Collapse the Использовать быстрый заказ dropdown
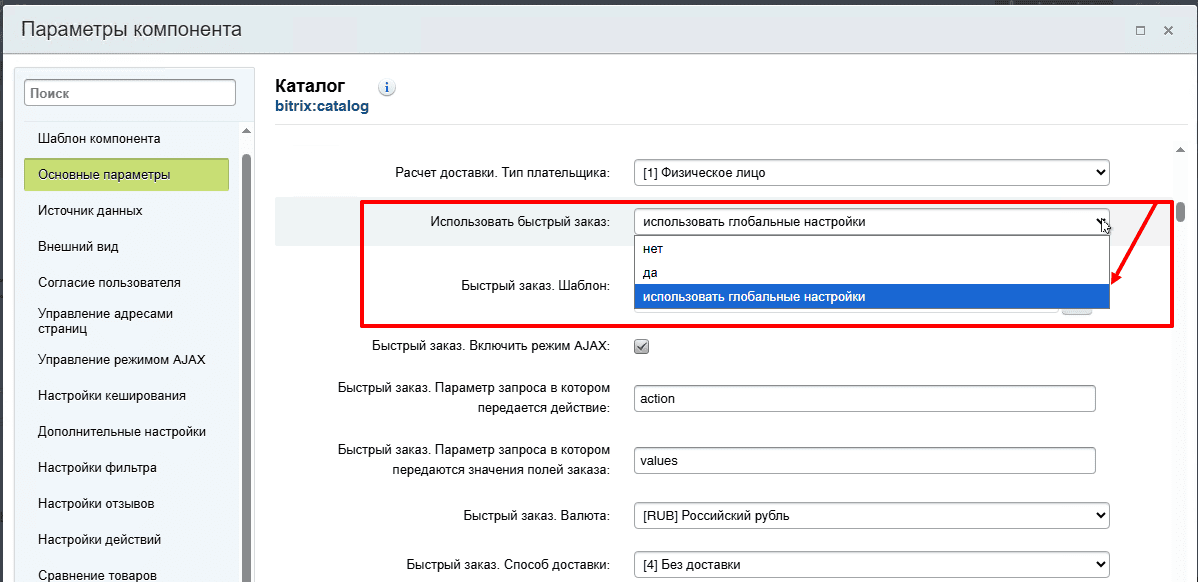This screenshot has width=1198, height=582. (x=871, y=222)
